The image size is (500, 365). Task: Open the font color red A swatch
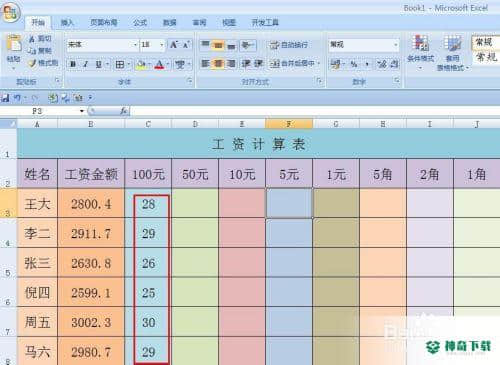coord(160,64)
